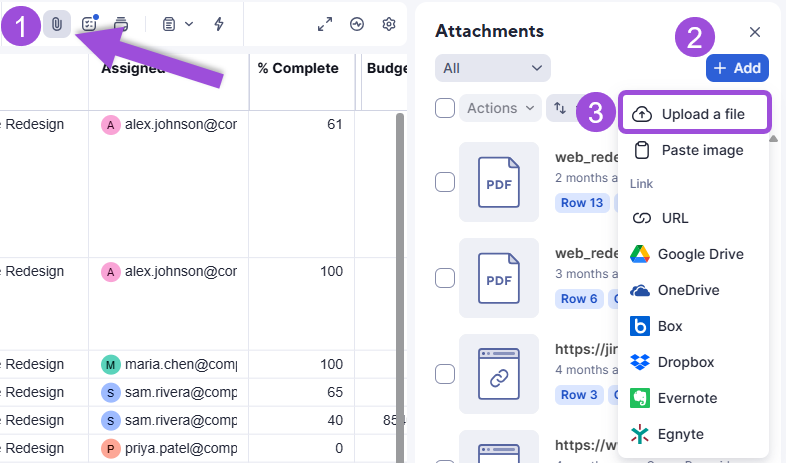Select the 0 percent complete cell
The width and height of the screenshot is (786, 463).
pyautogui.click(x=302, y=448)
